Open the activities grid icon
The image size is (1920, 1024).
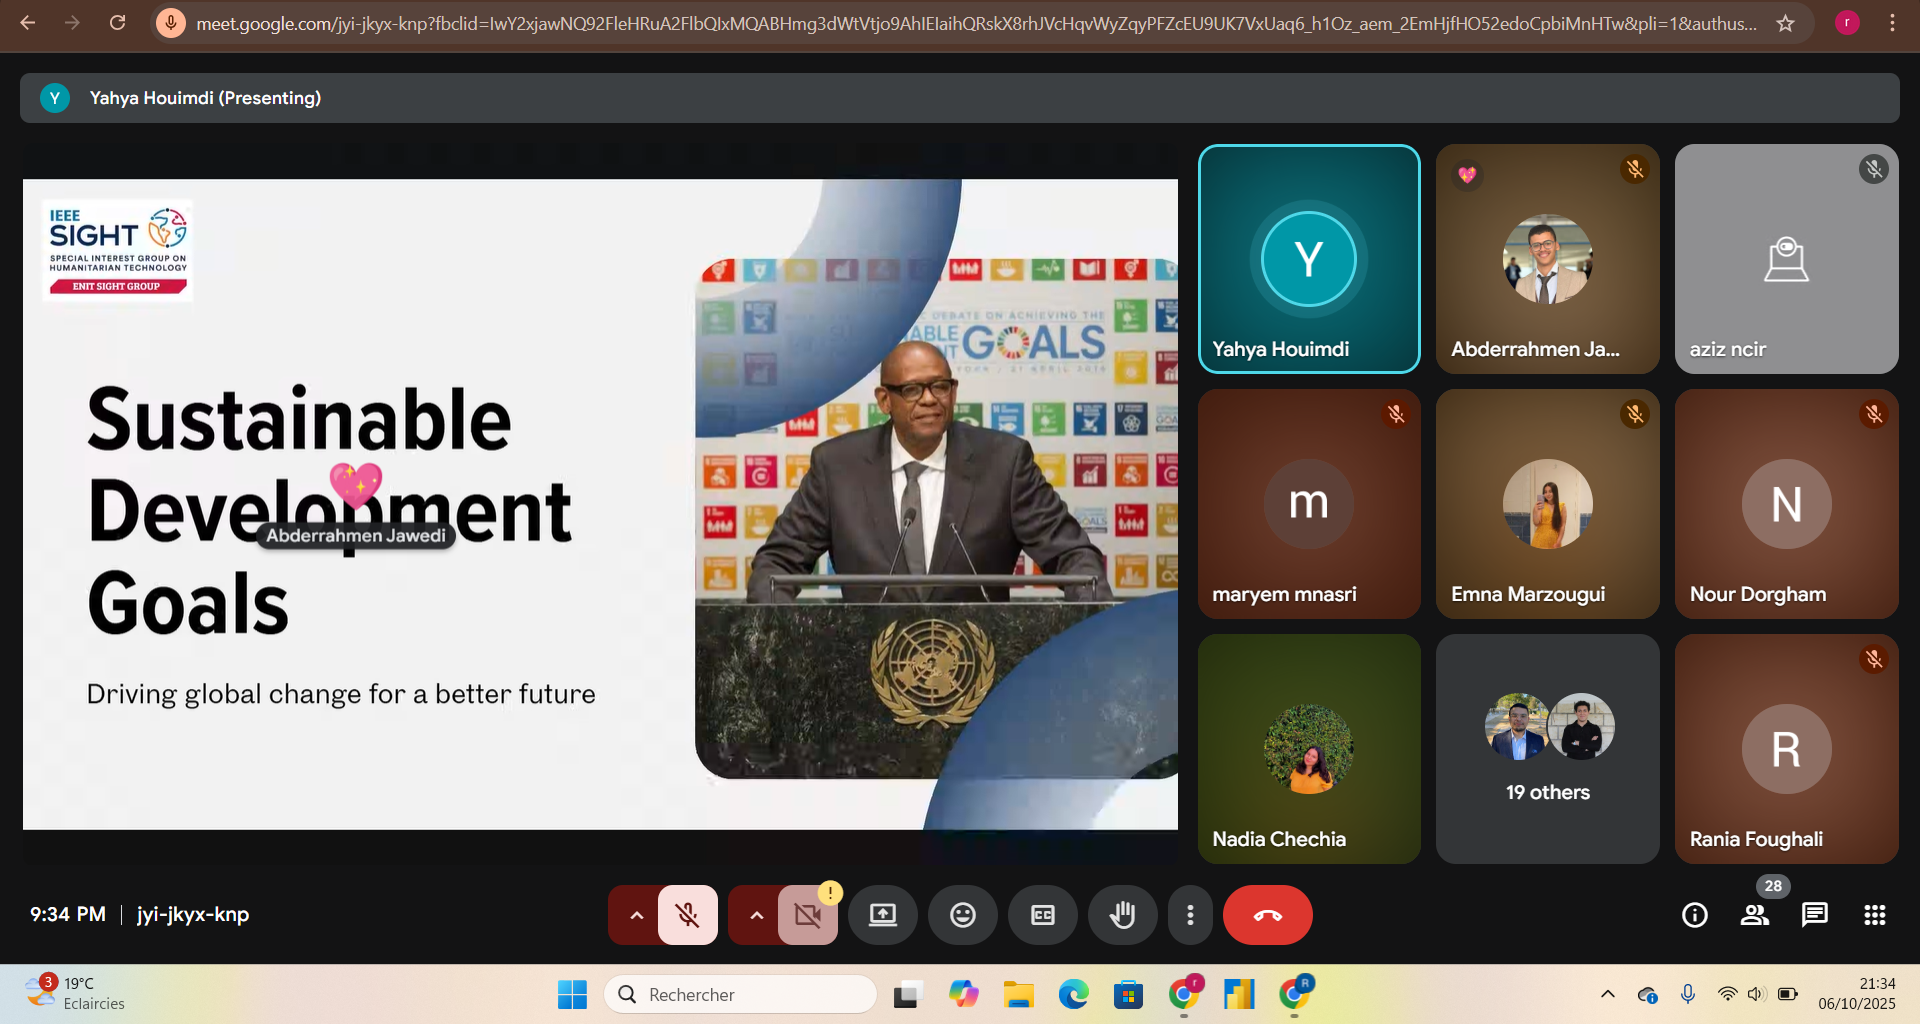tap(1874, 915)
